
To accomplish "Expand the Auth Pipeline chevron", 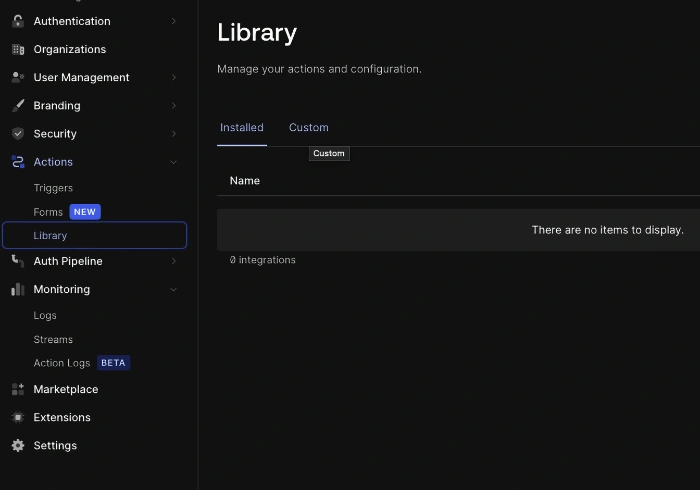I will pos(173,261).
